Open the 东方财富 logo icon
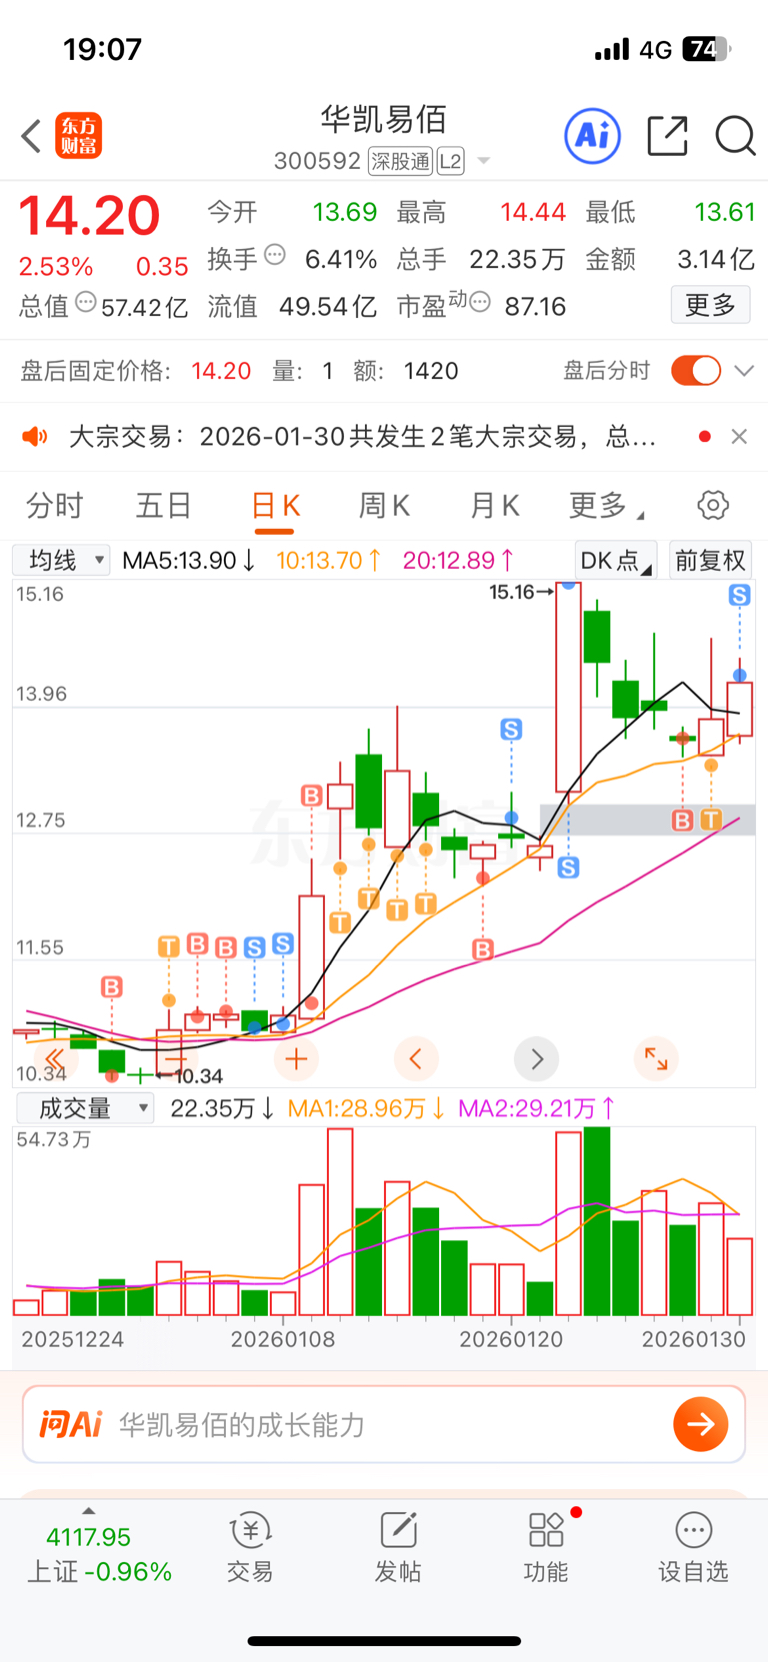Screen dimensions: 768x1663 click(x=79, y=136)
